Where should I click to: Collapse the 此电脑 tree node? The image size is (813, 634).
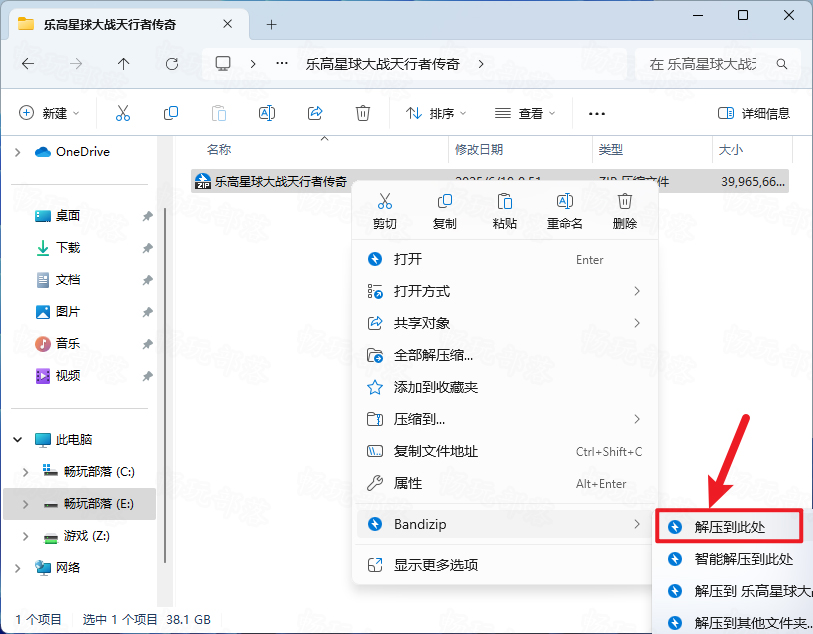point(18,440)
